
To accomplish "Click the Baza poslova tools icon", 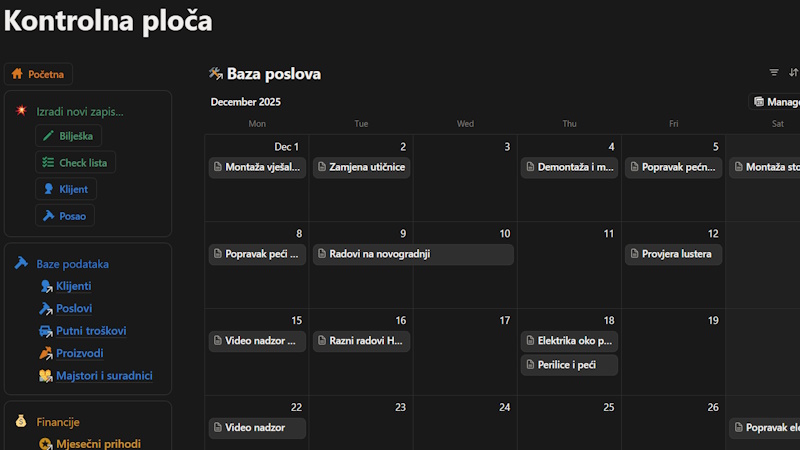I will [x=215, y=74].
